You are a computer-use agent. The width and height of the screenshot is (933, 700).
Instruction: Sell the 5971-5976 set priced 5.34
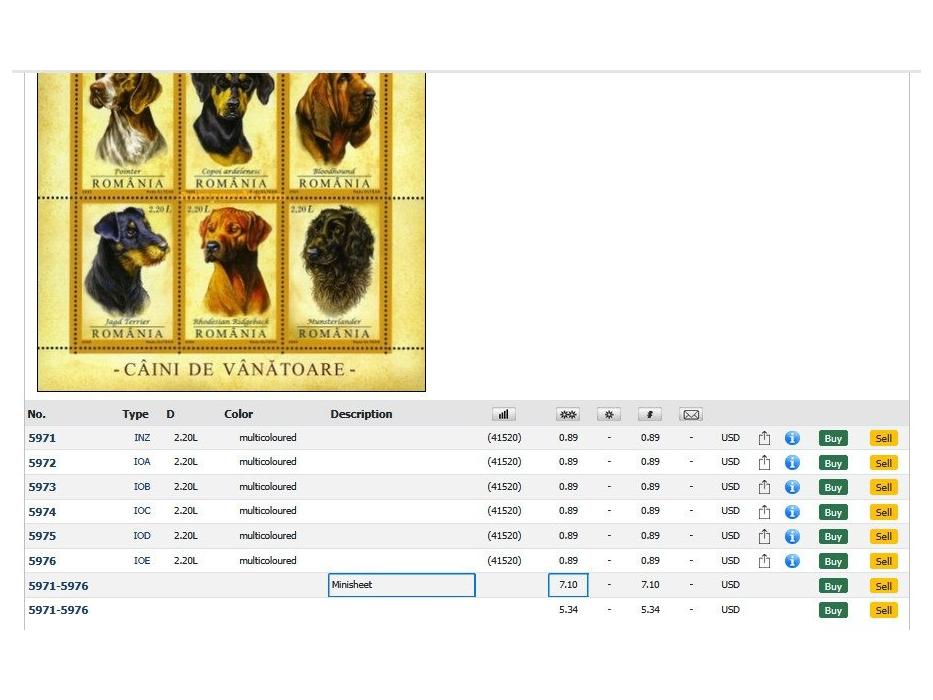[884, 611]
